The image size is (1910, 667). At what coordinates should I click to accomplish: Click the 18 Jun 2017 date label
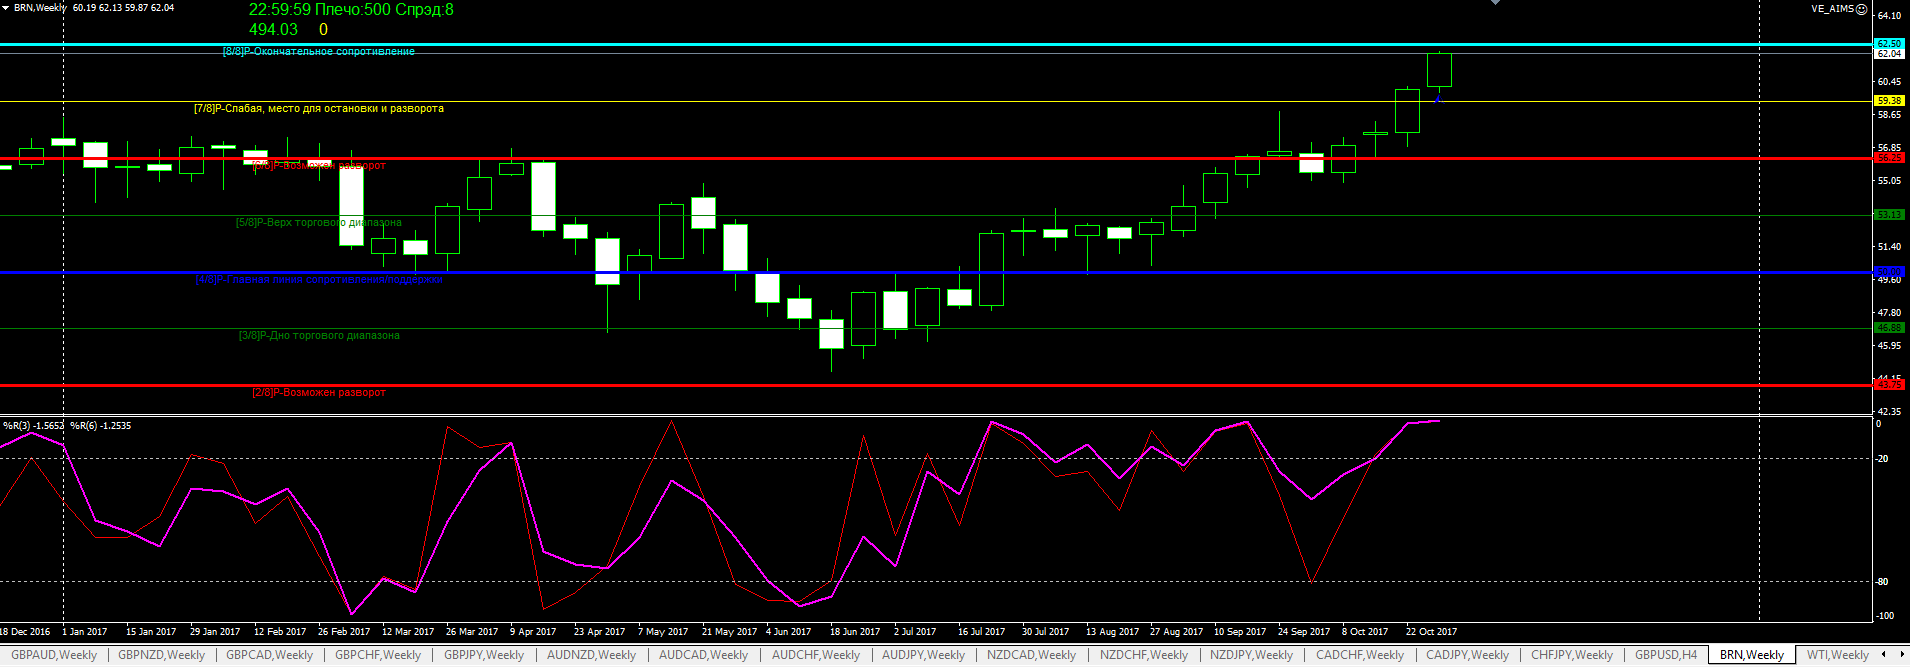click(855, 632)
